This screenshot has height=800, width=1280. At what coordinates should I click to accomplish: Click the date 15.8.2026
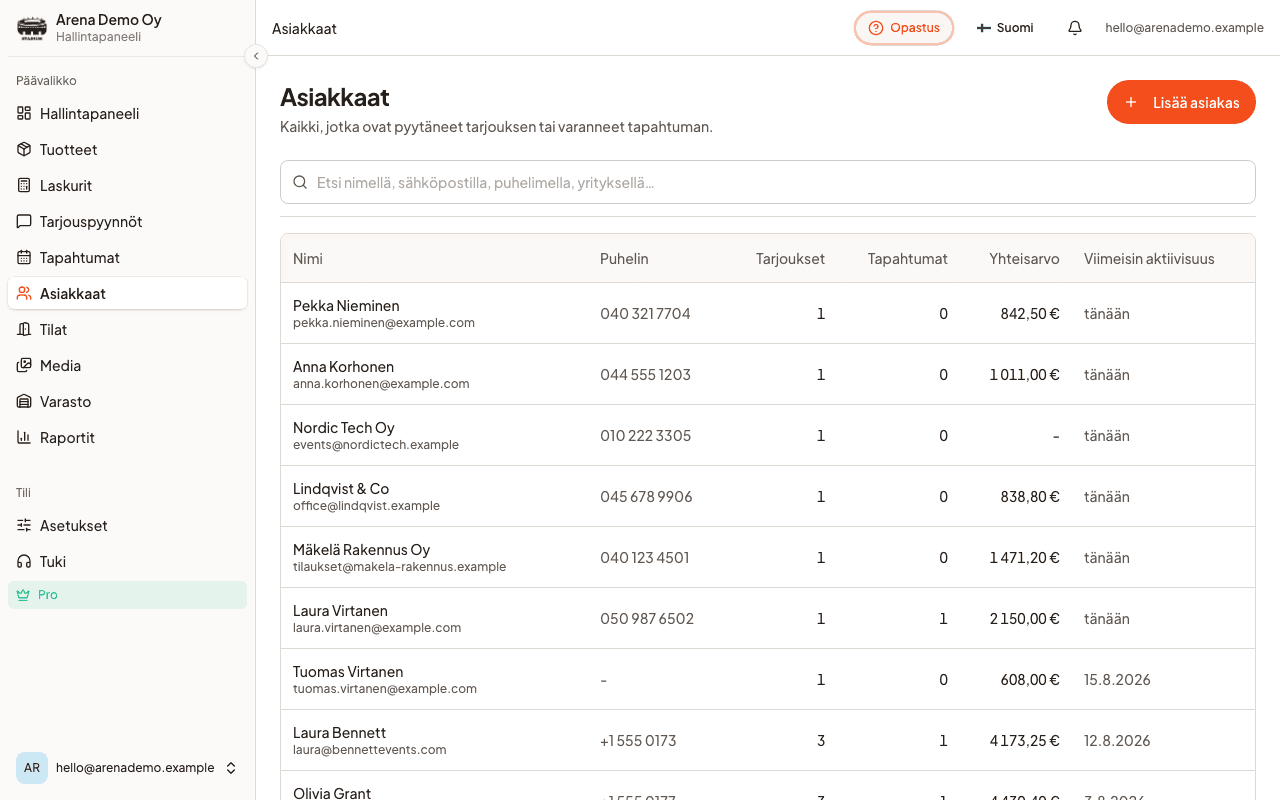coord(1117,680)
